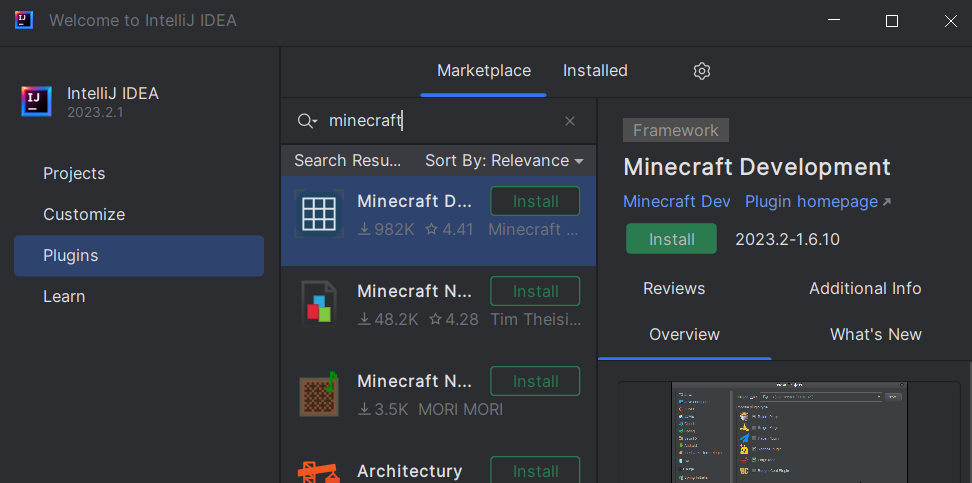Viewport: 972px width, 483px height.
Task: Maximize the IntelliJ welcome window
Action: 892,21
